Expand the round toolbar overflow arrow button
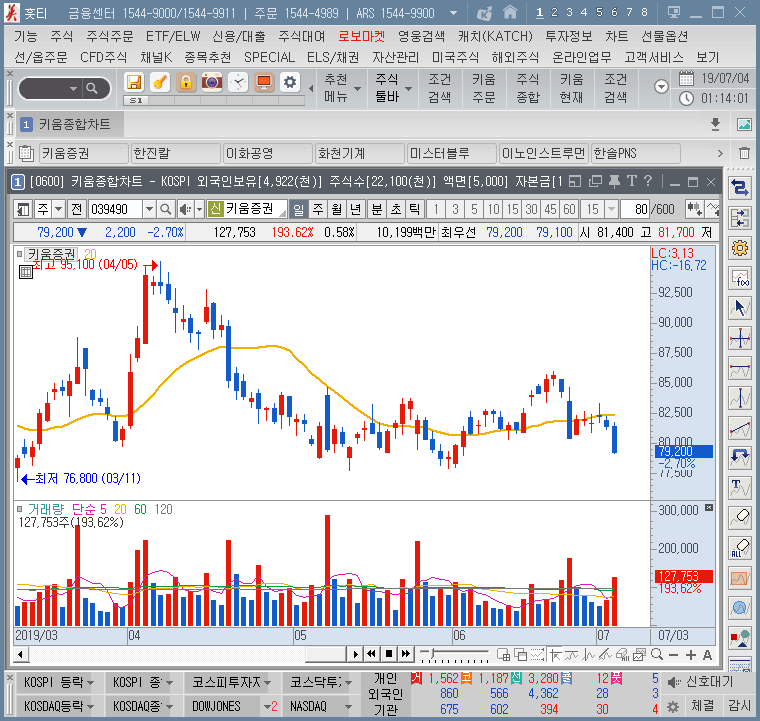 [661, 87]
